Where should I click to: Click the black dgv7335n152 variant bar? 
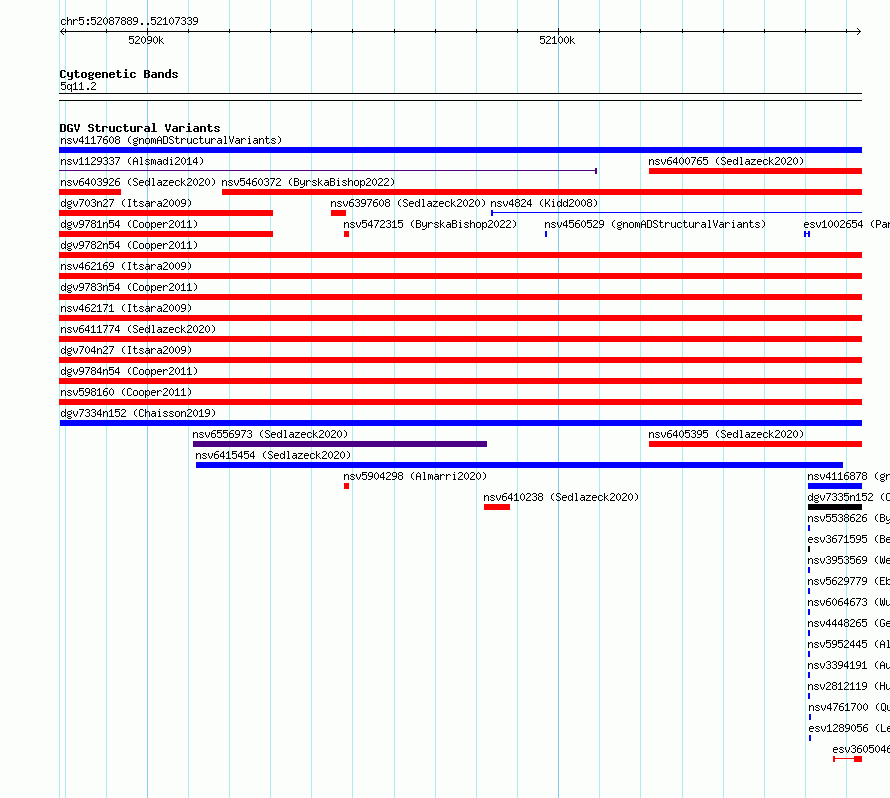coord(834,507)
